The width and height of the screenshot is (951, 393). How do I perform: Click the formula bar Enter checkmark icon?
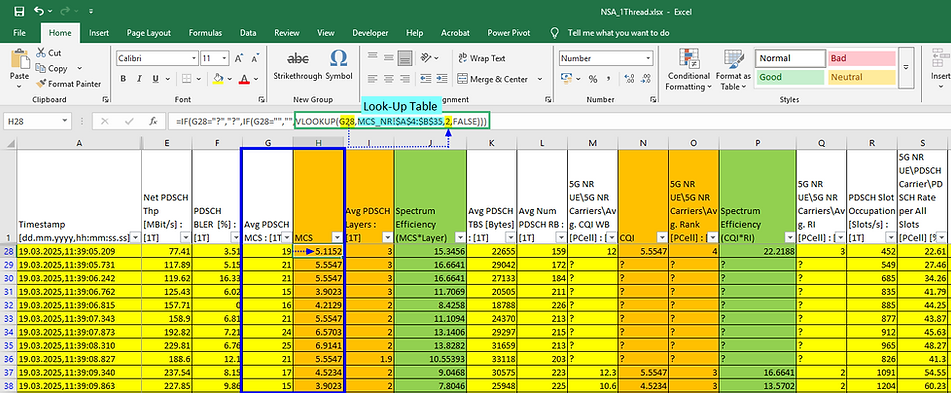coord(129,121)
